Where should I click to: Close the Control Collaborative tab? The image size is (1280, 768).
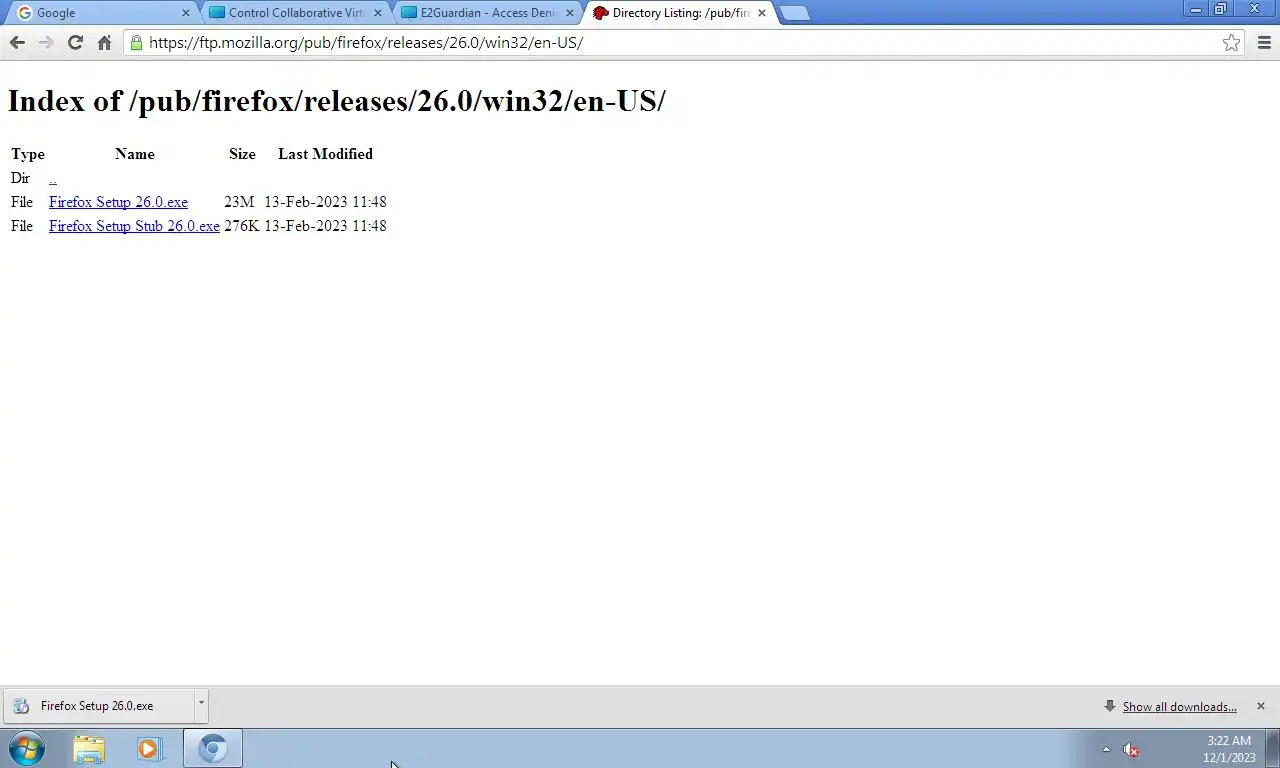(377, 13)
